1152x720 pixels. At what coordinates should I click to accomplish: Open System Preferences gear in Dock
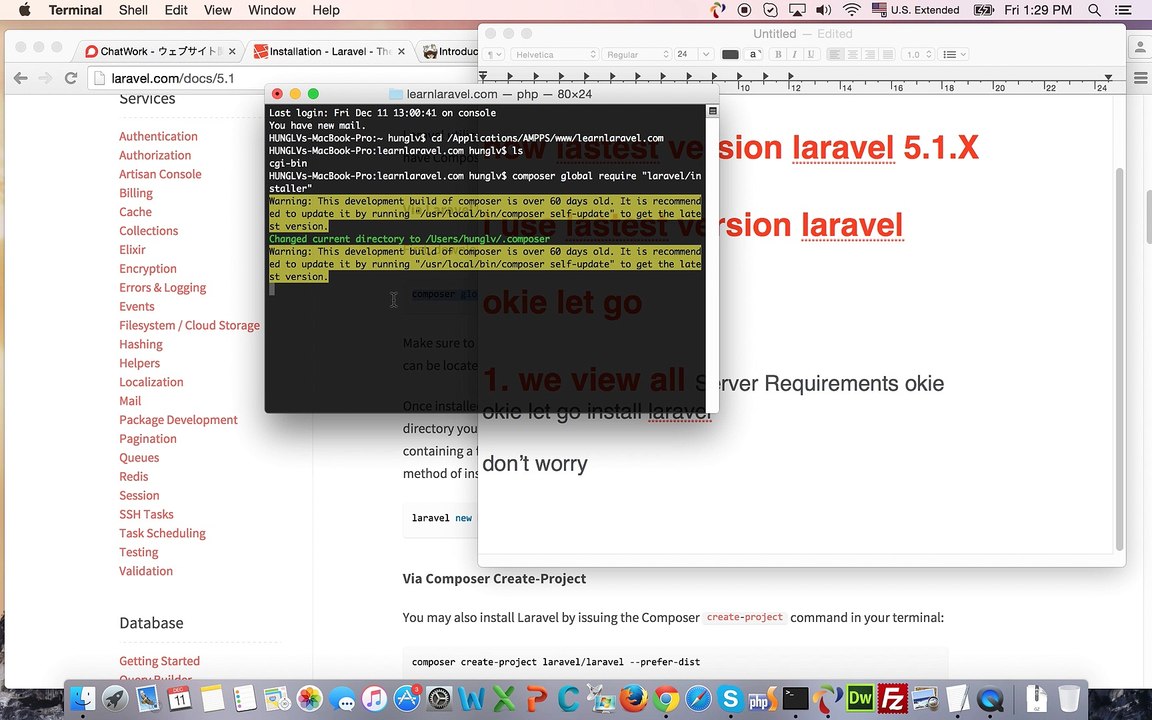tap(439, 698)
